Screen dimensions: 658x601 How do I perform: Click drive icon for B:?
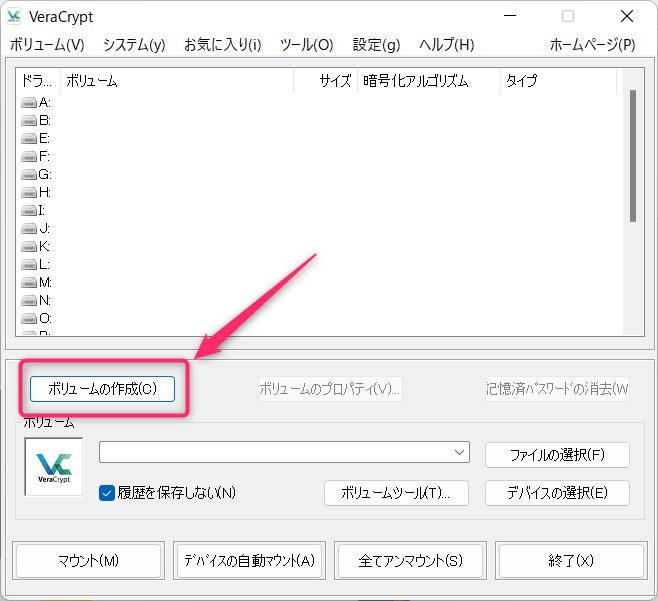click(29, 120)
